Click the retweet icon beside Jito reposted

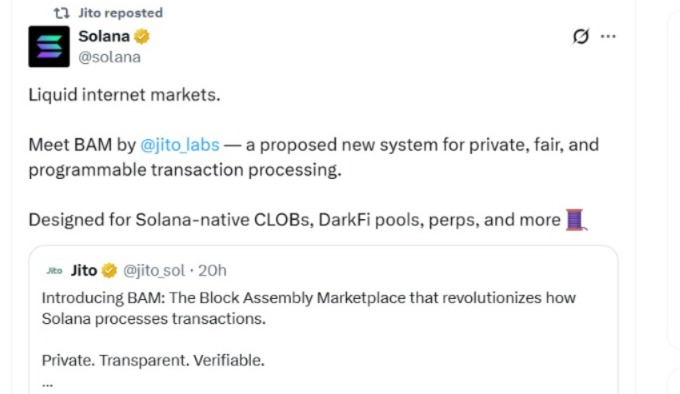coord(62,13)
